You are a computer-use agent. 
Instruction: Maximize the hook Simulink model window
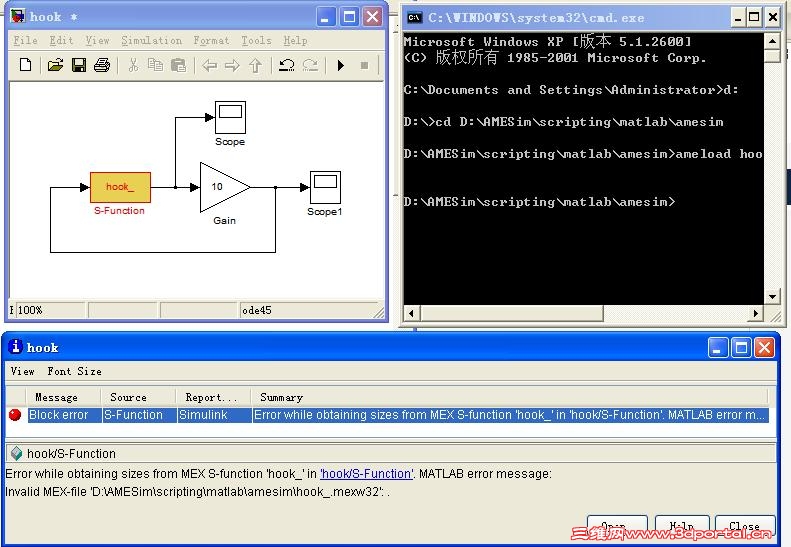(x=349, y=17)
